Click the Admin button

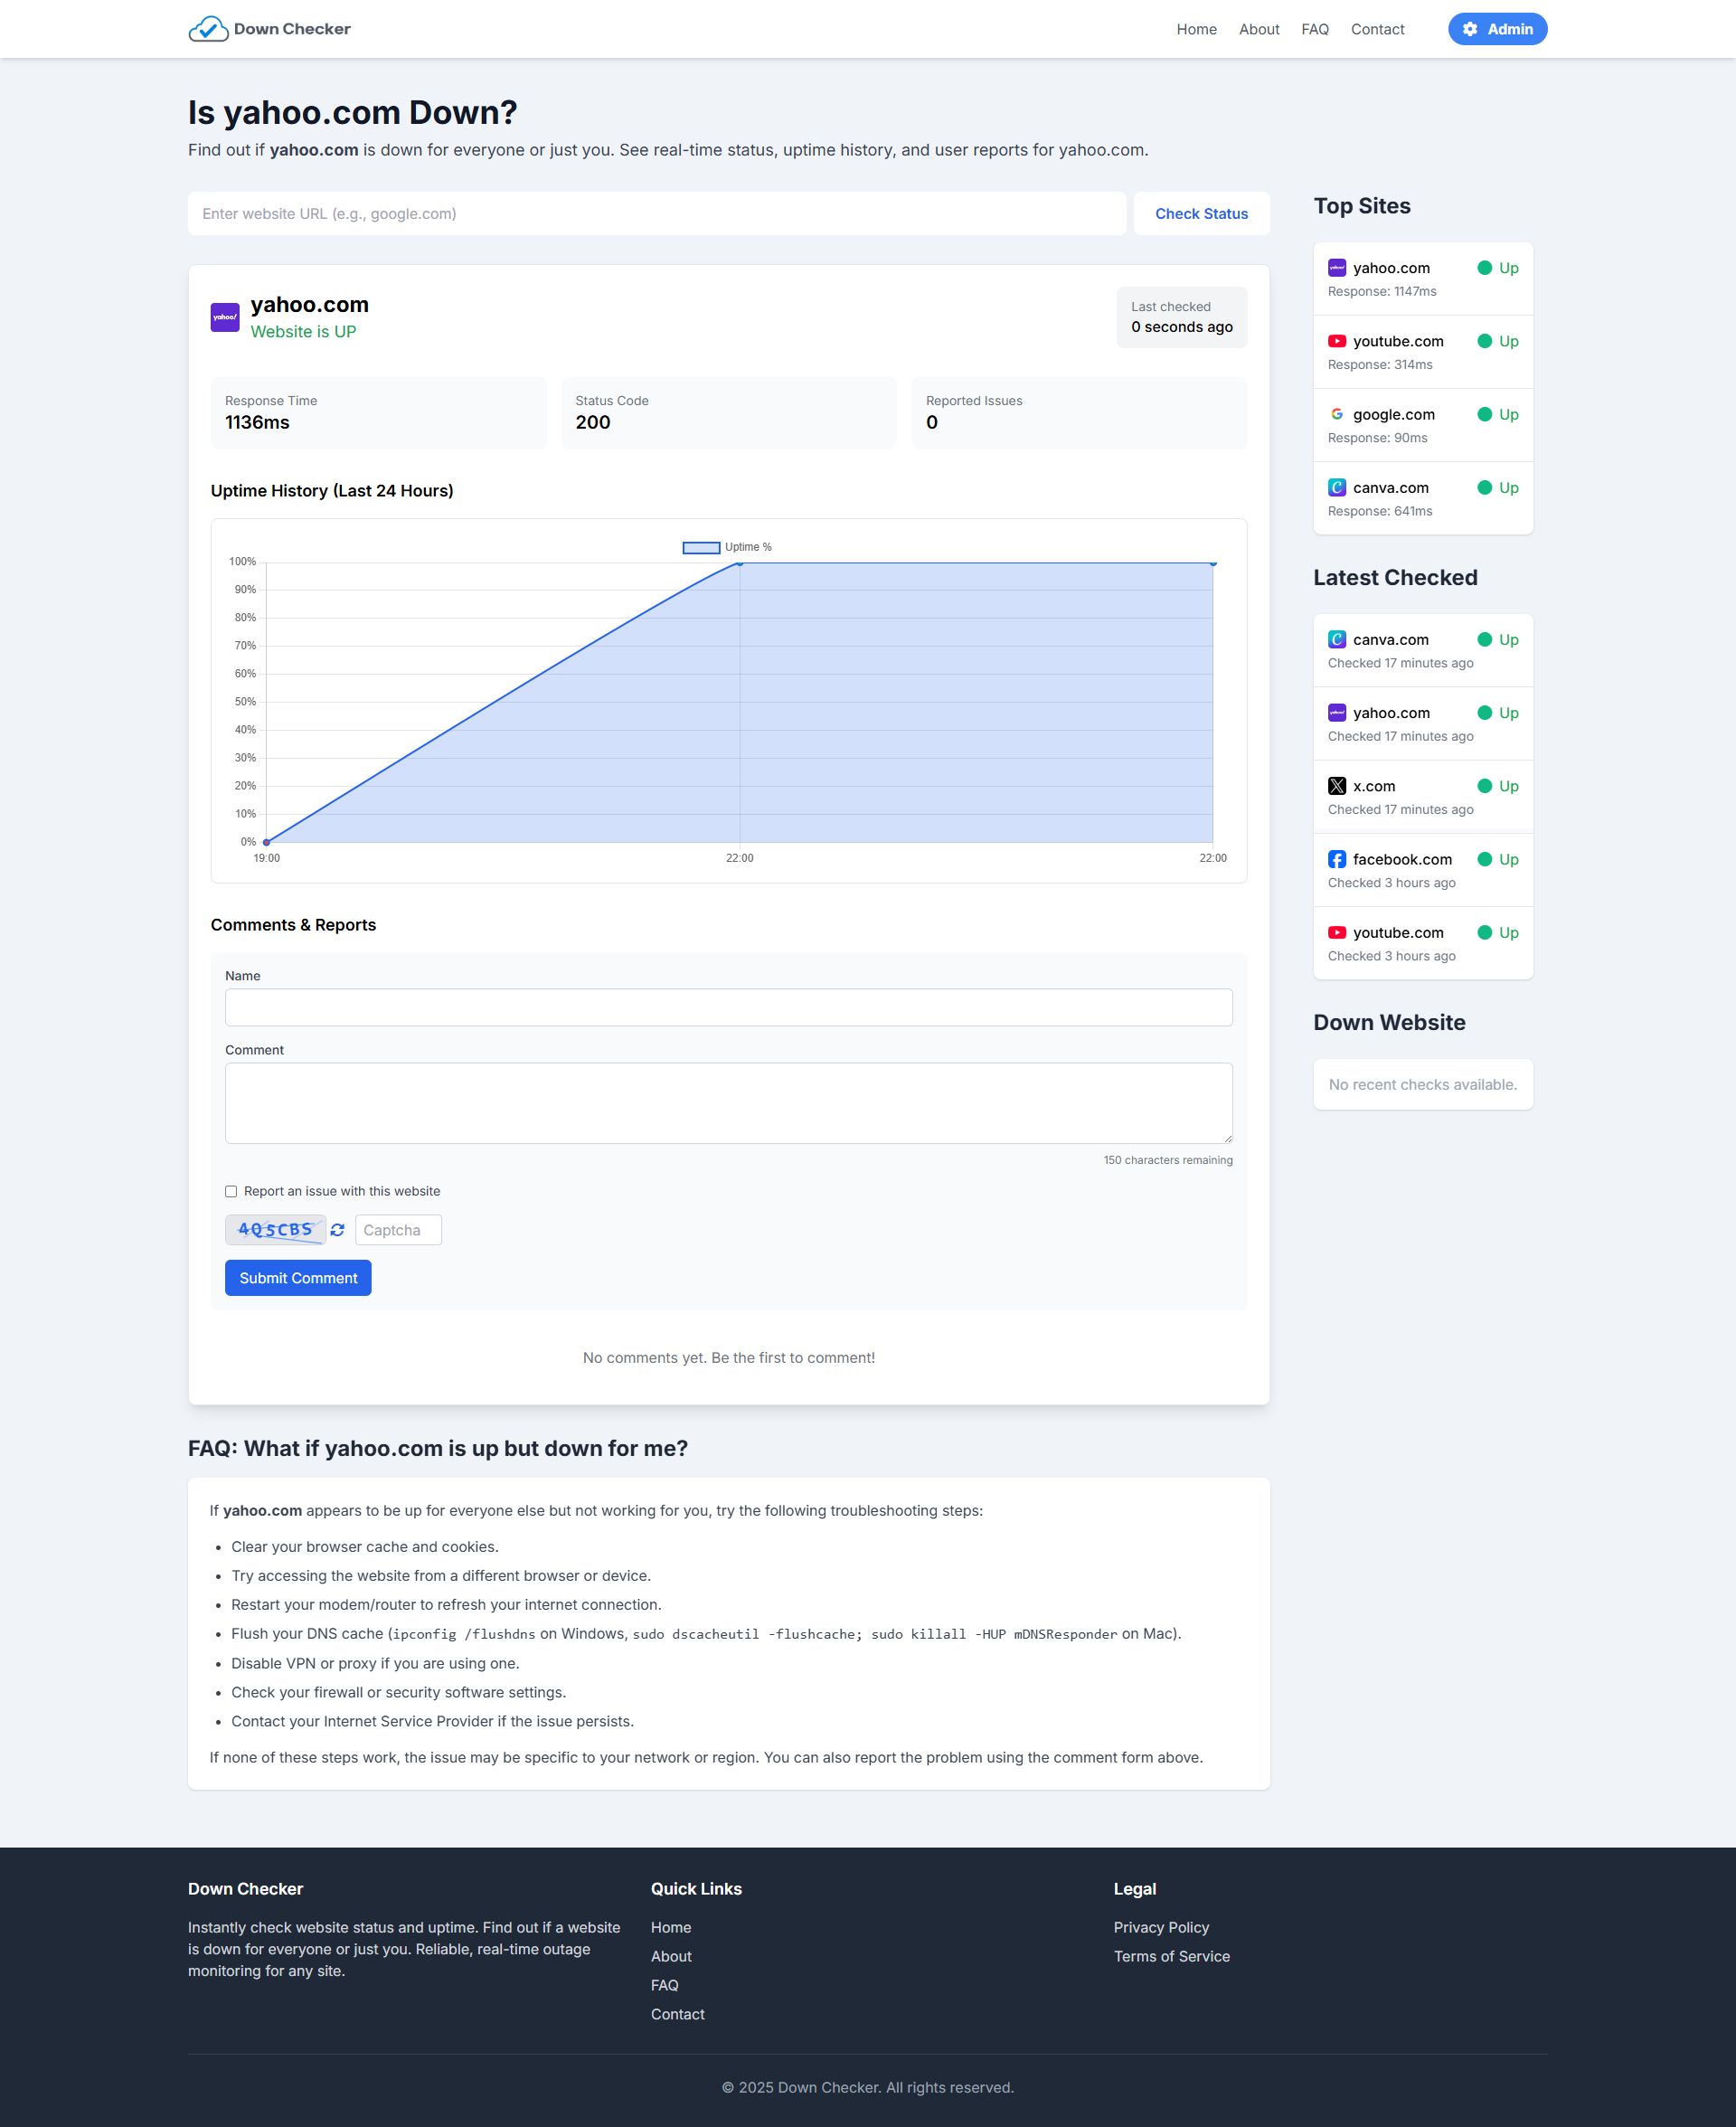1496,29
